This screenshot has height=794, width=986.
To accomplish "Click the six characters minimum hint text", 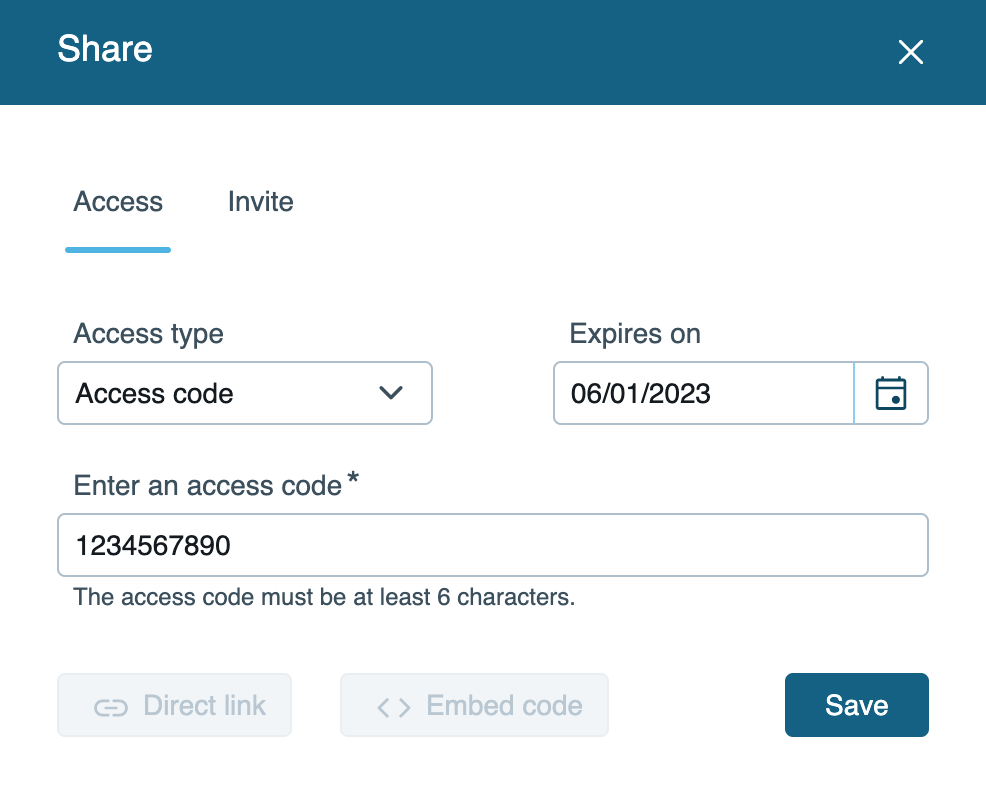I will pyautogui.click(x=324, y=597).
